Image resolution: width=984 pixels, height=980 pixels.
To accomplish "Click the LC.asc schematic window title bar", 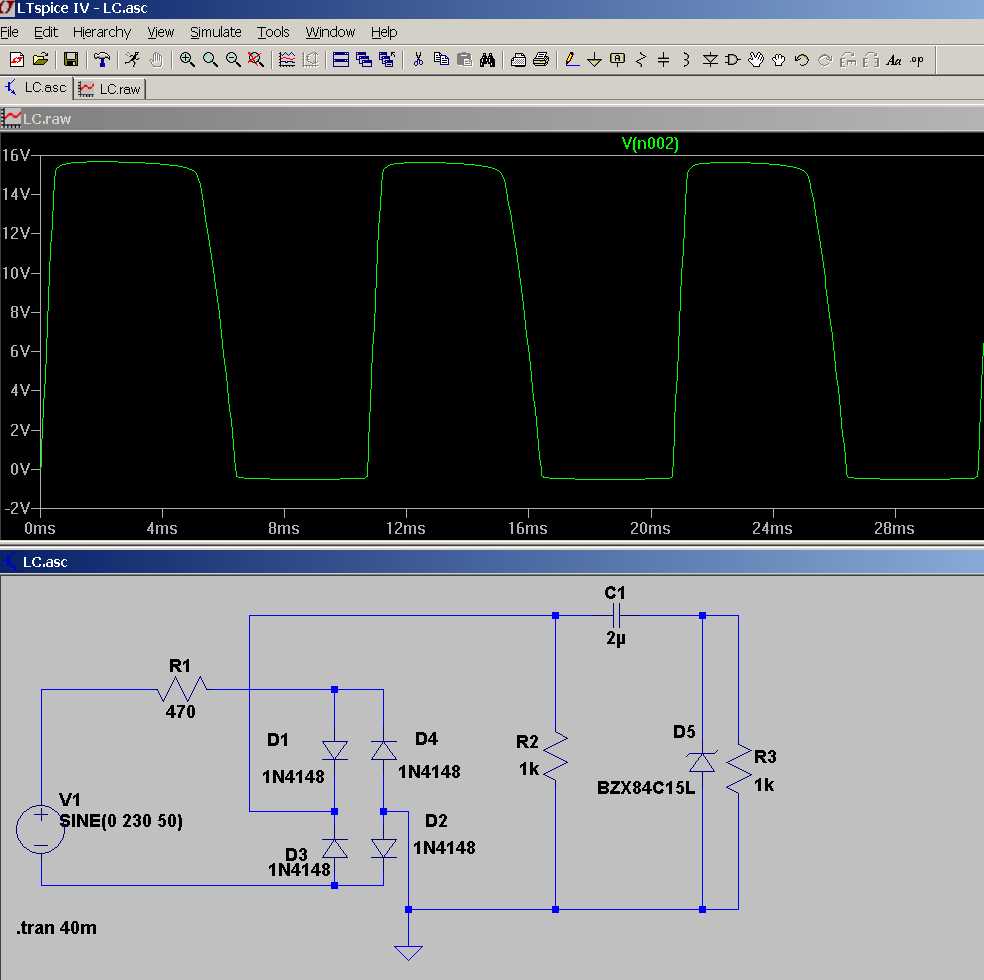I will (492, 562).
